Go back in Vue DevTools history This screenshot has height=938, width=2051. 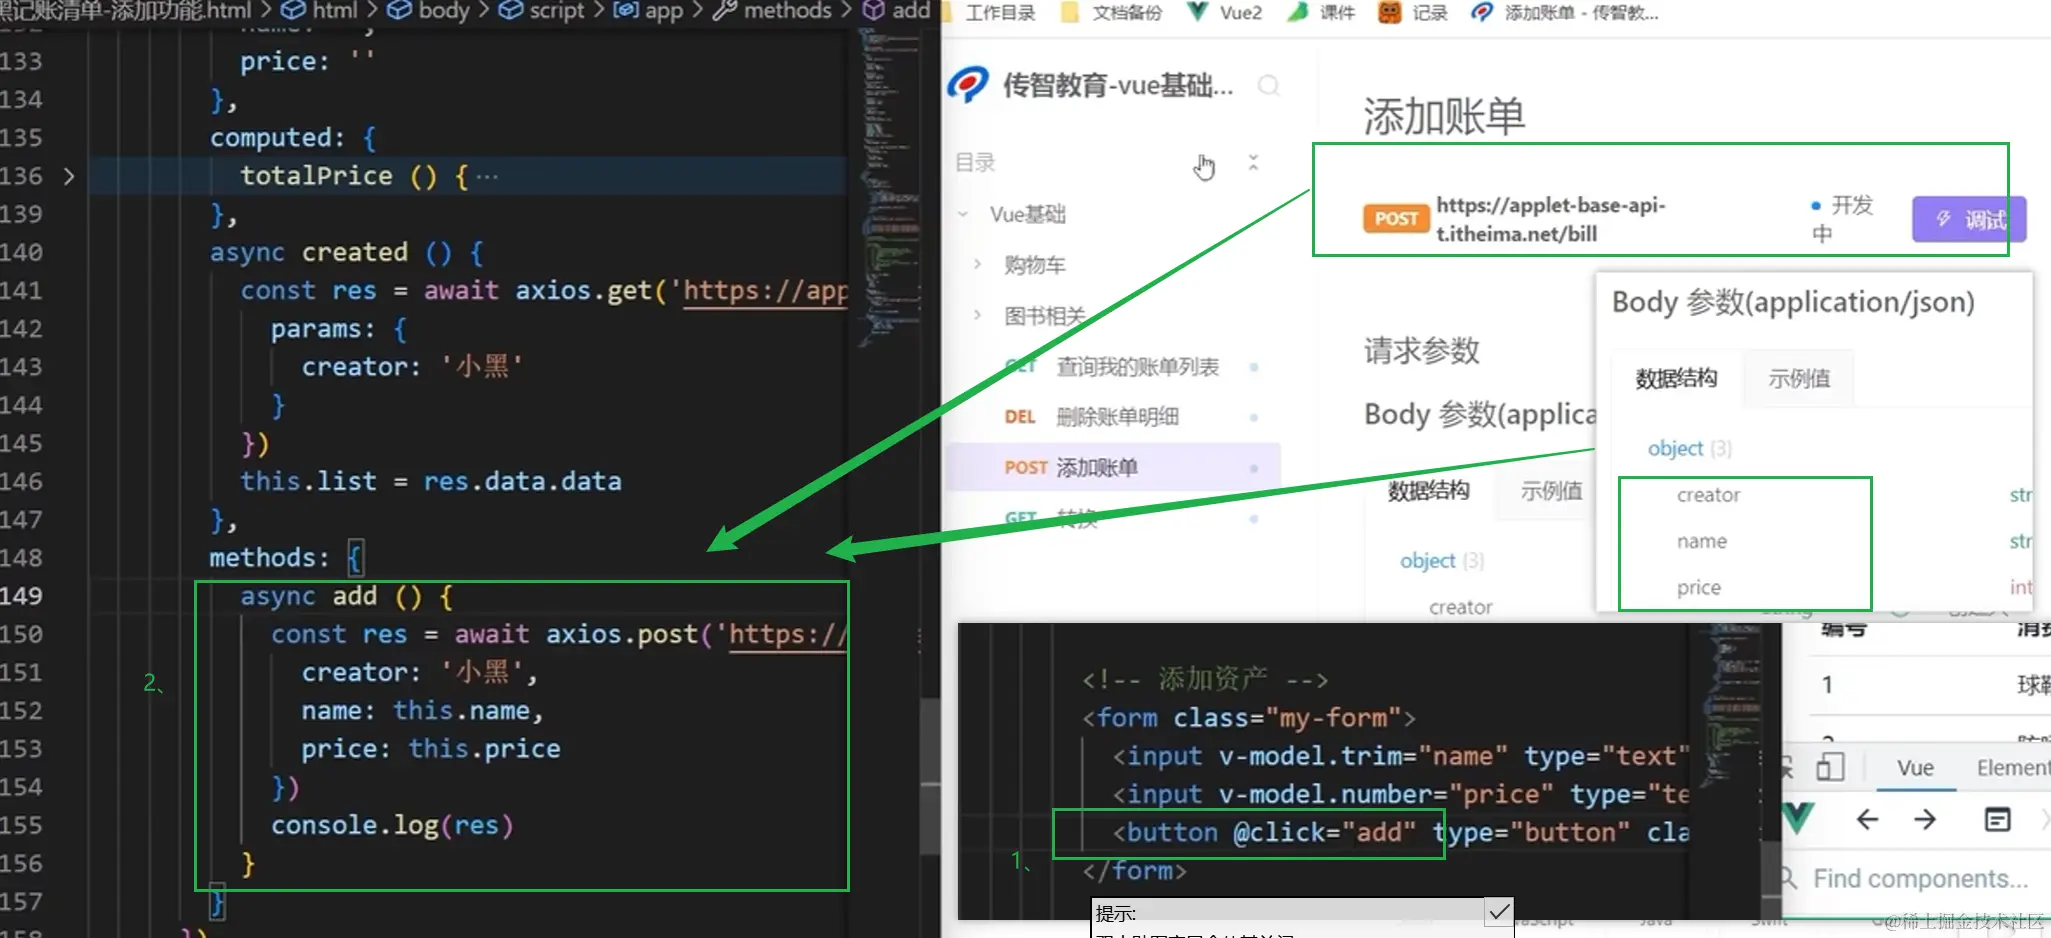click(1867, 820)
